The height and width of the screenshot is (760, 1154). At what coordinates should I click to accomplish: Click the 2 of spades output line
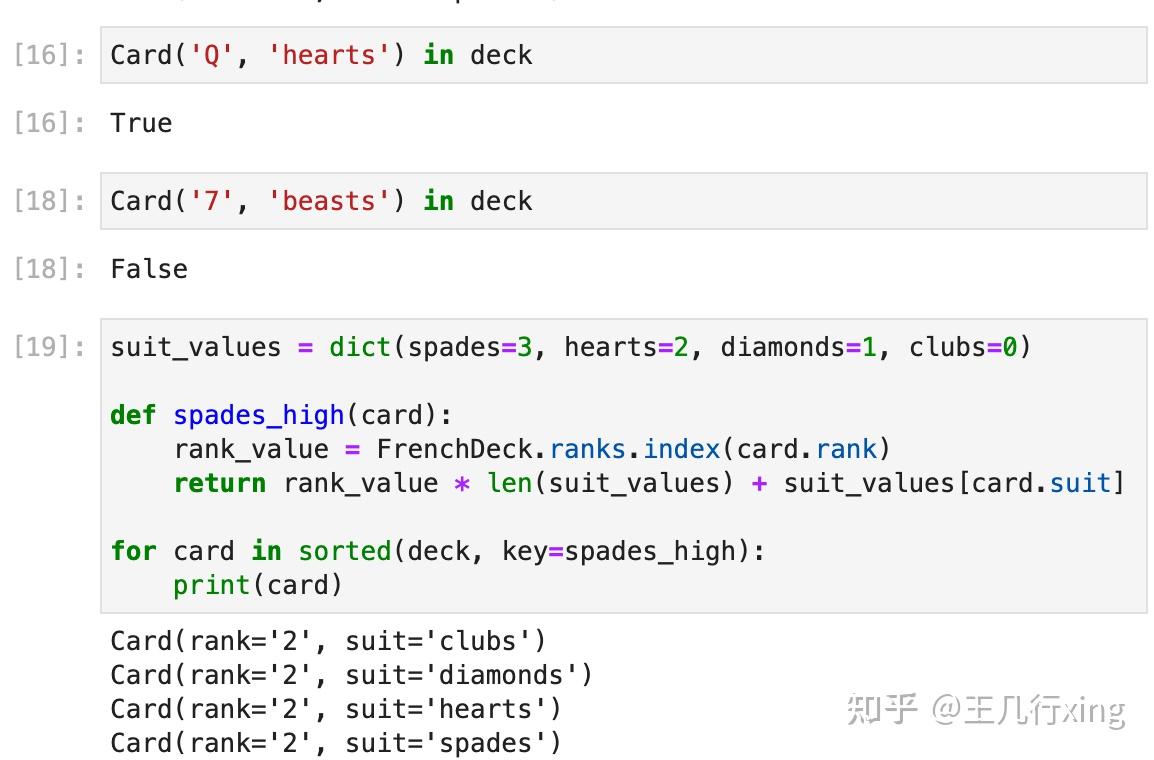coord(336,743)
